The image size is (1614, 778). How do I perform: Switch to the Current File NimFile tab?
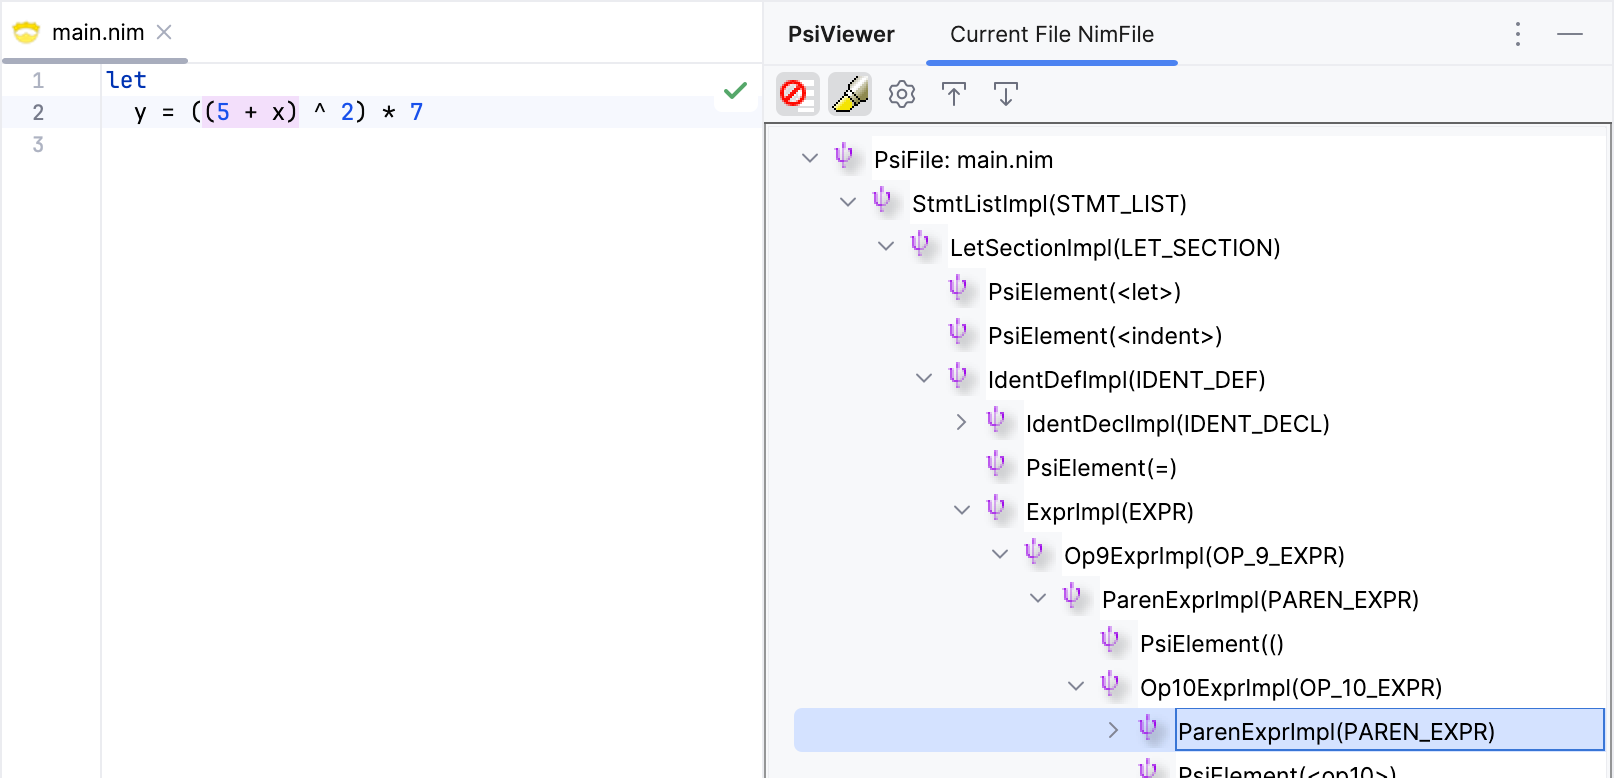[x=1052, y=34]
